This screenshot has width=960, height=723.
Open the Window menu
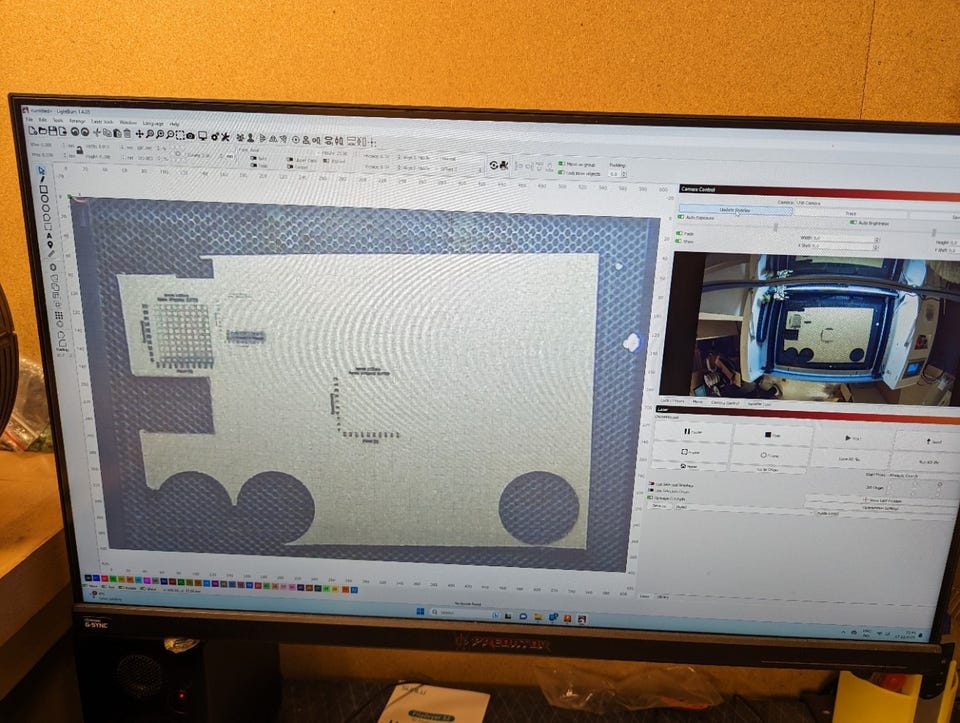(x=127, y=122)
